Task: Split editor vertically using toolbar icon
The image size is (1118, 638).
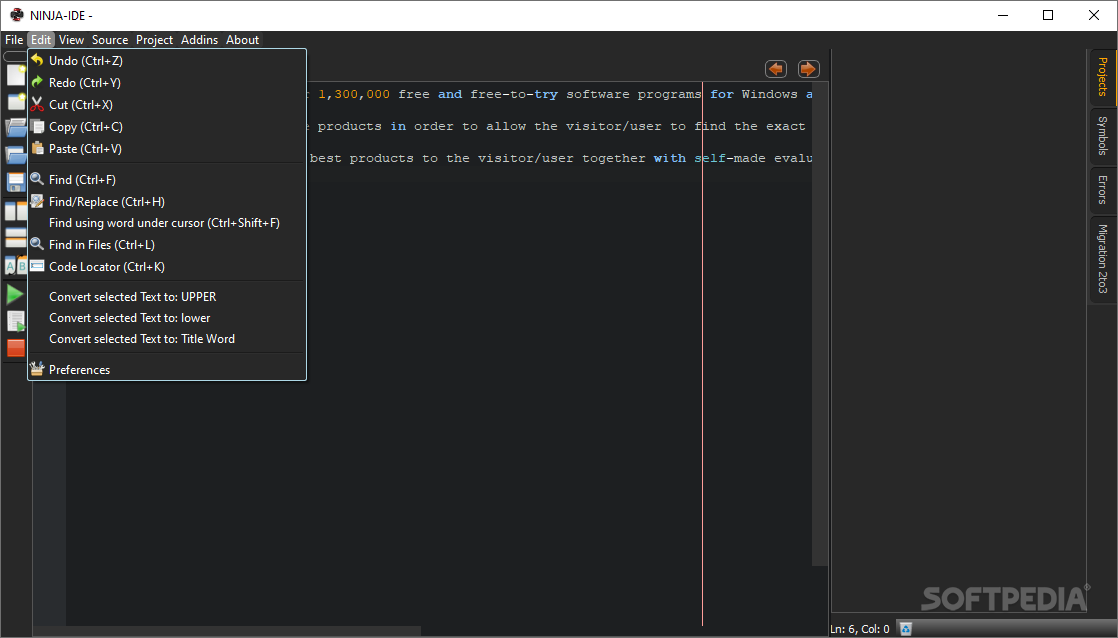Action: pos(16,211)
